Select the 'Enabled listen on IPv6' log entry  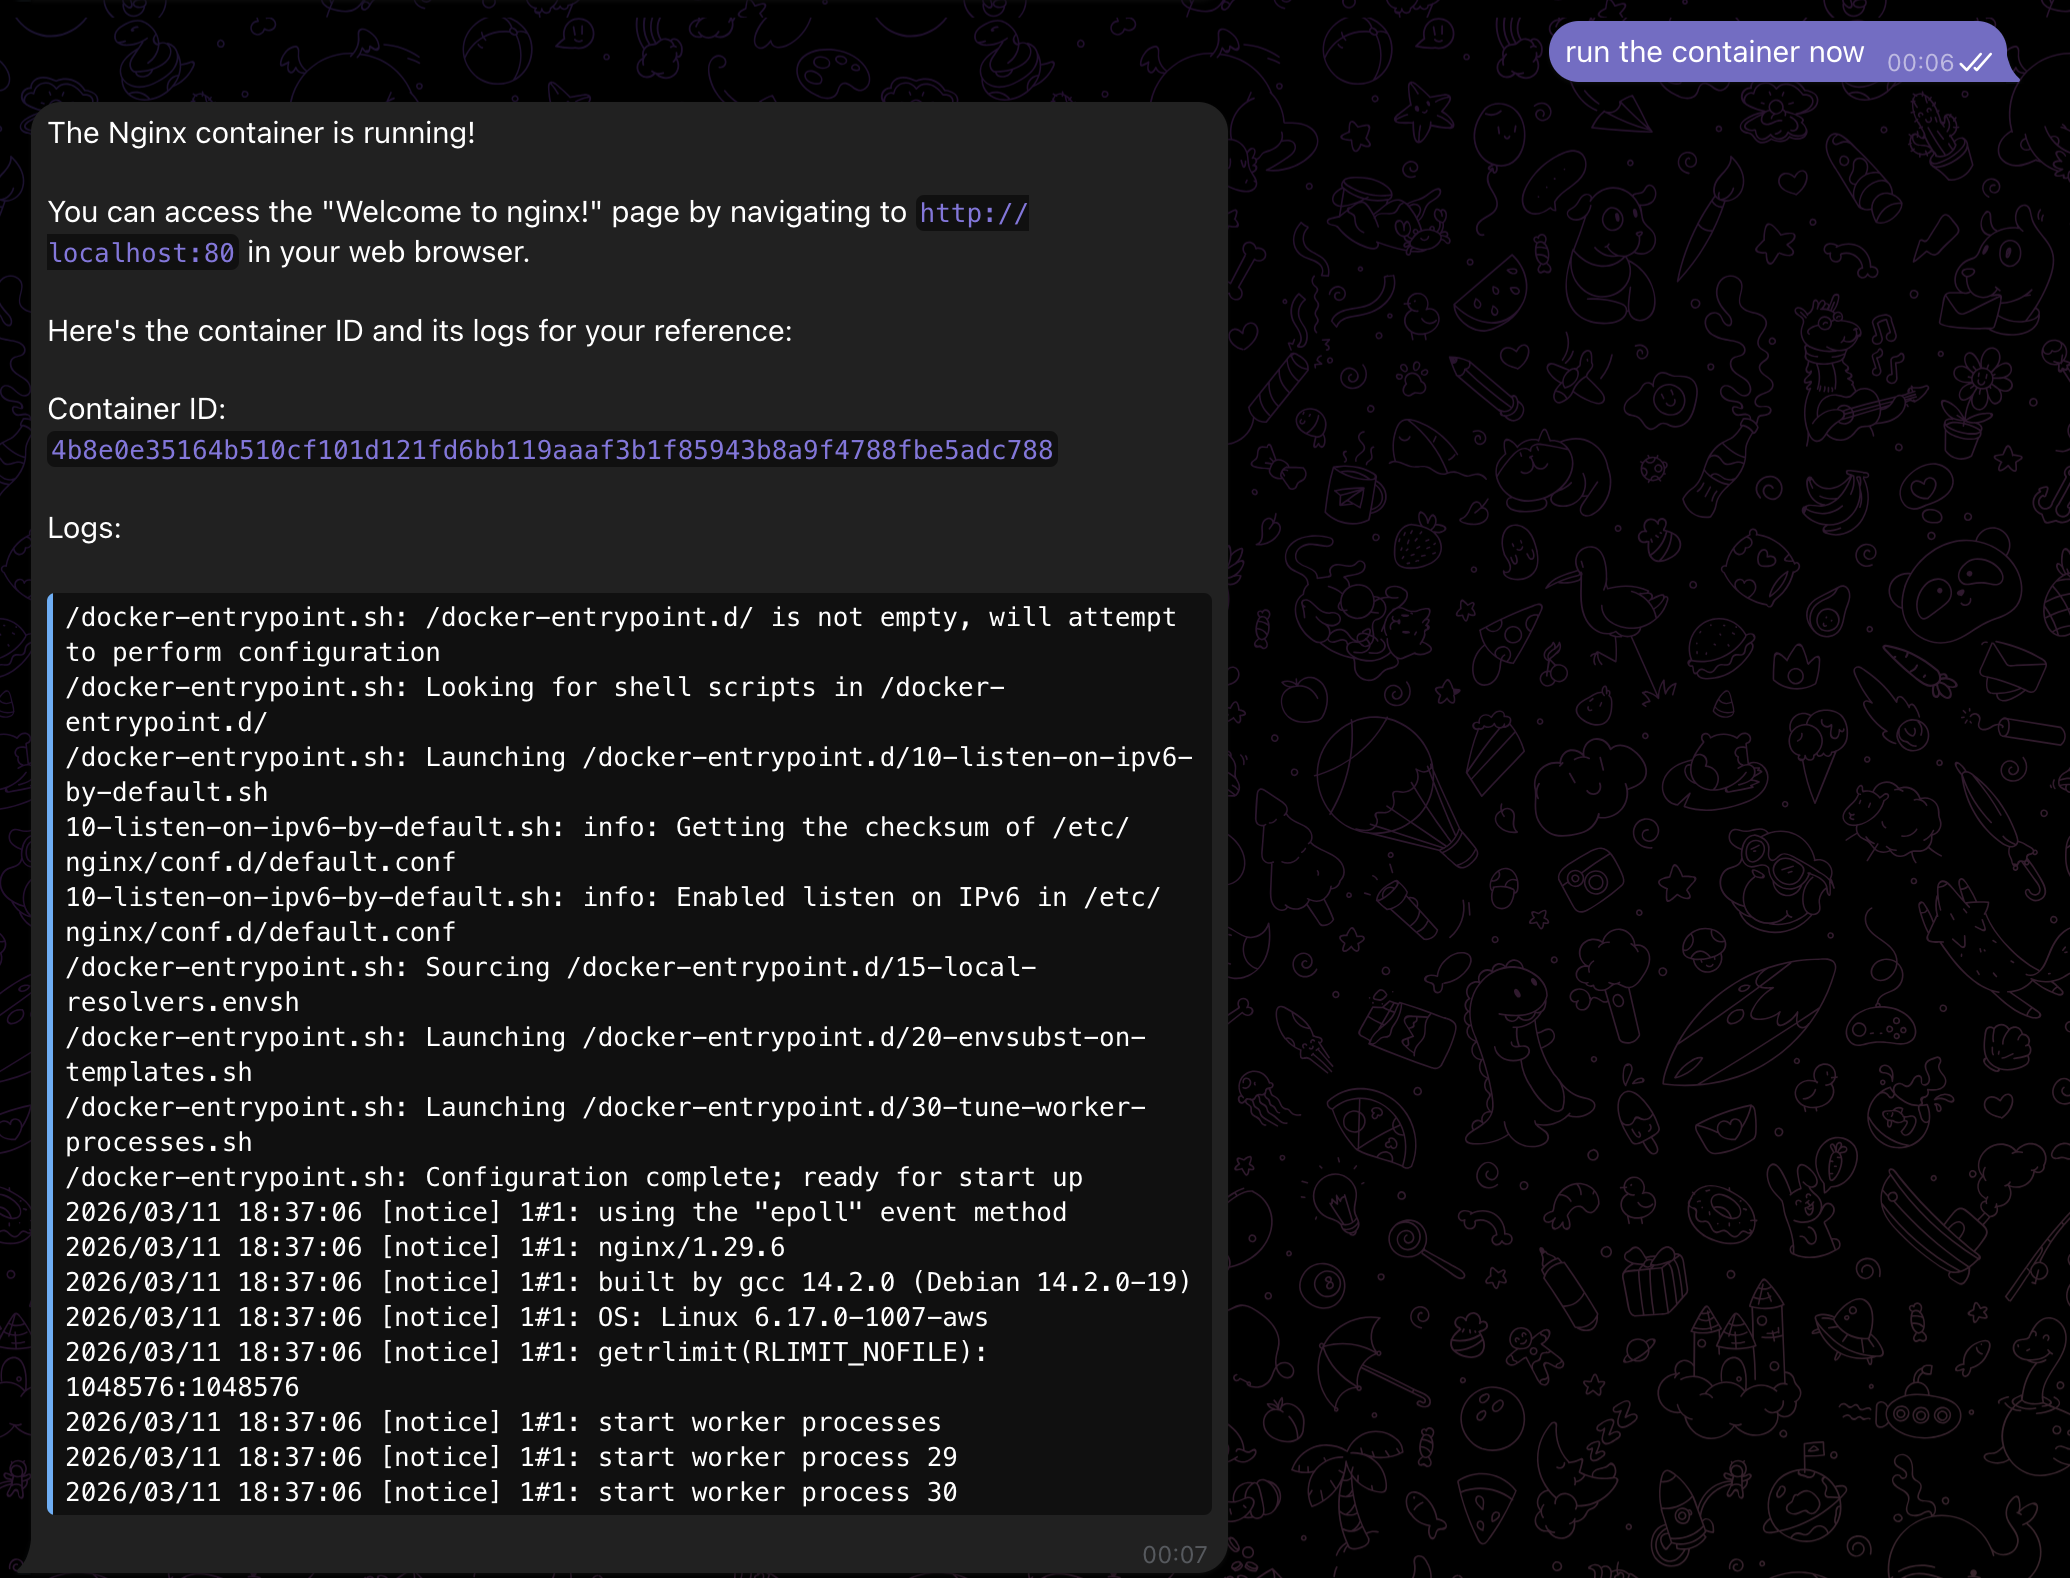coord(612,896)
